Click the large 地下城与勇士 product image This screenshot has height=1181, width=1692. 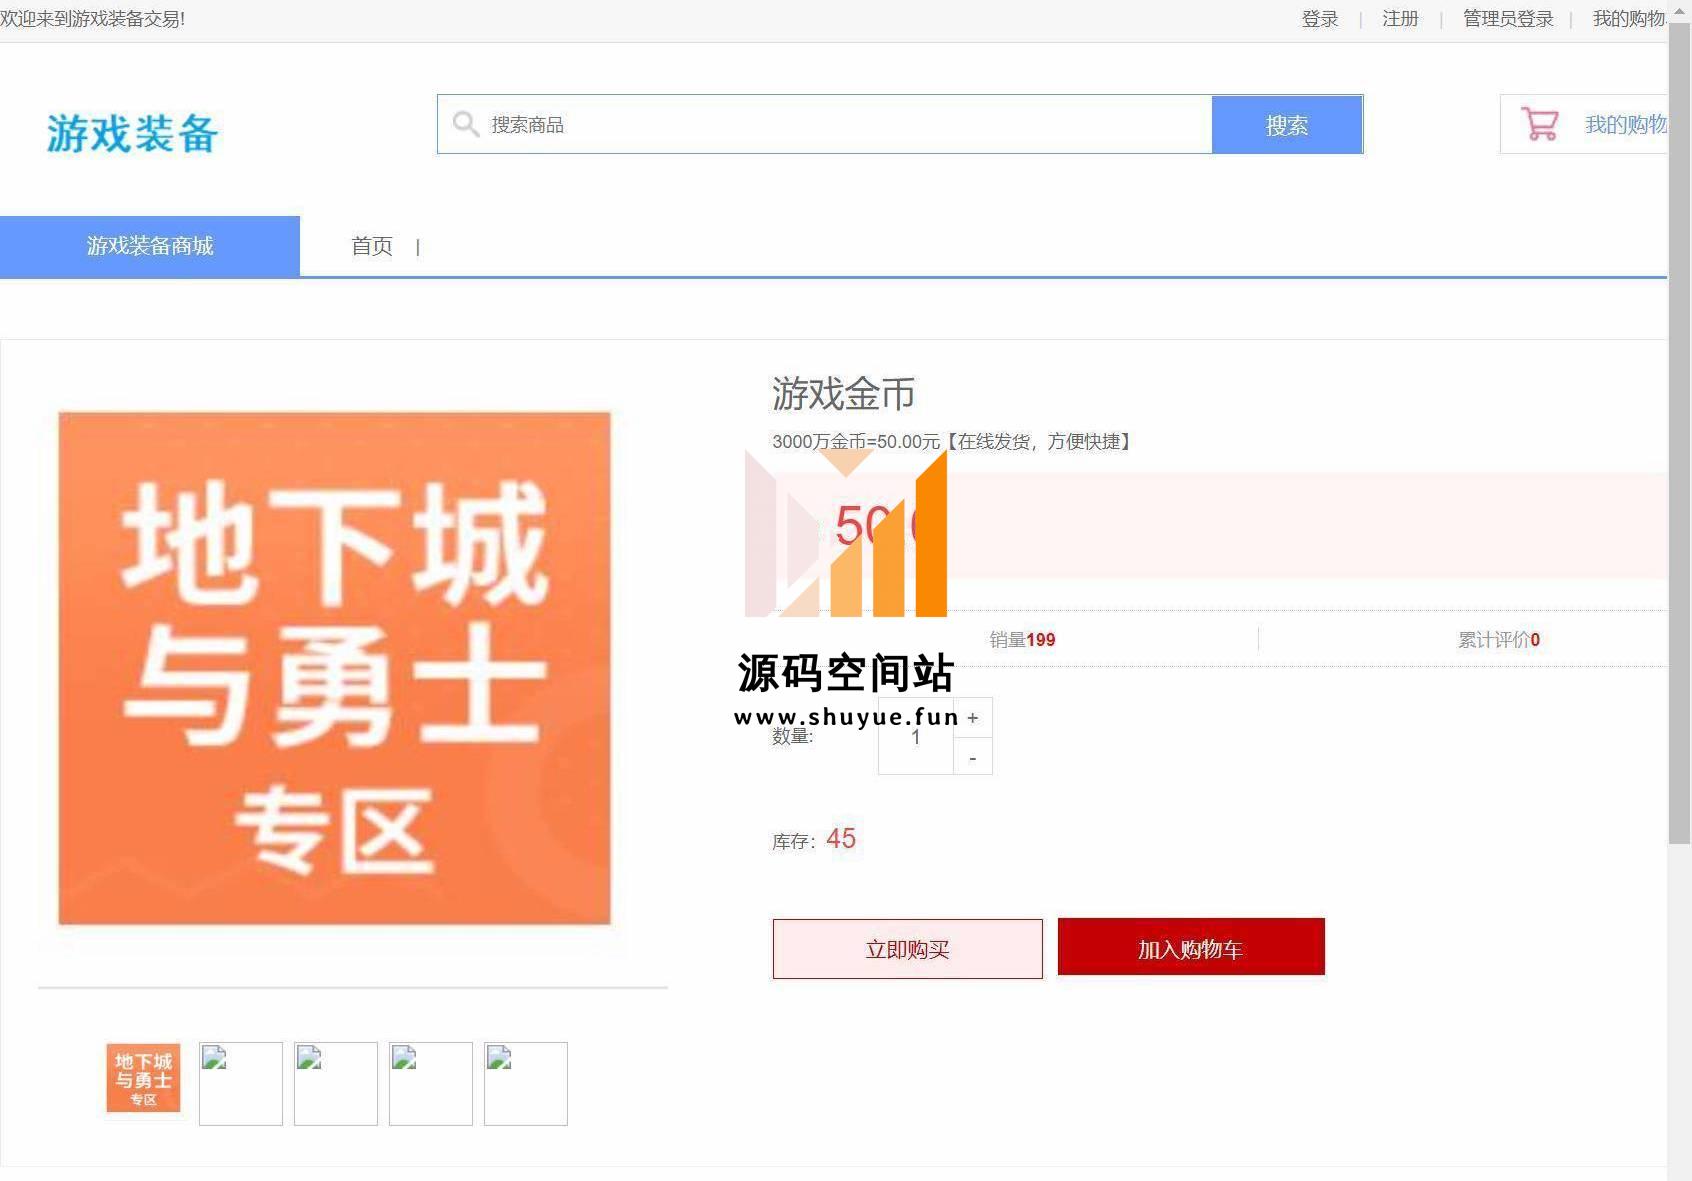tap(335, 668)
